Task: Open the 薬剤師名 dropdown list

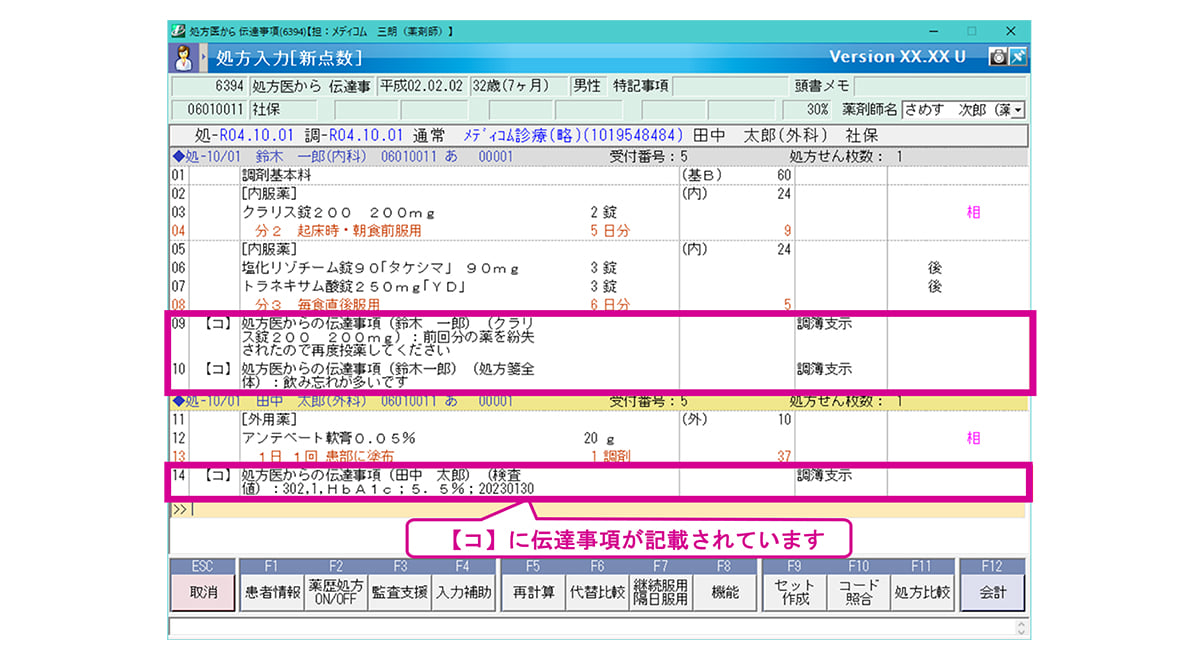Action: click(x=1017, y=110)
